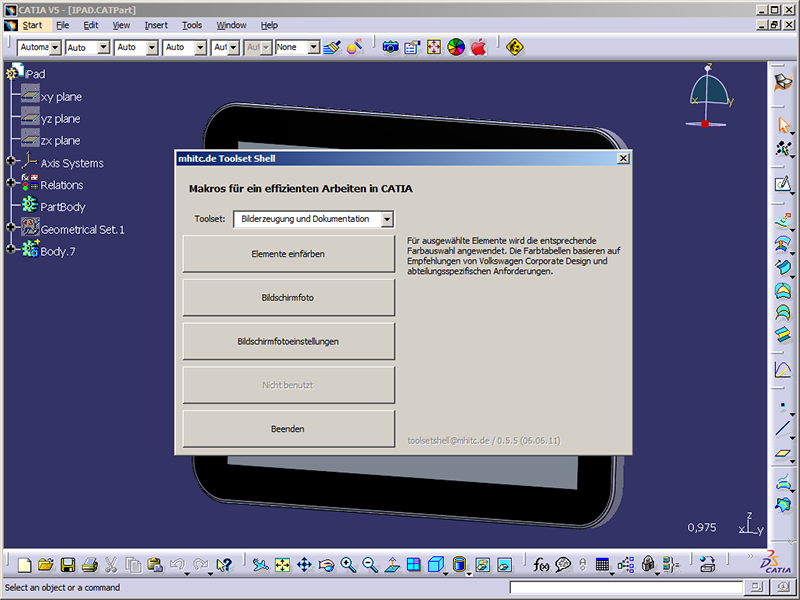Screen dimensions: 800x600
Task: Open the Window menu
Action: pyautogui.click(x=231, y=25)
